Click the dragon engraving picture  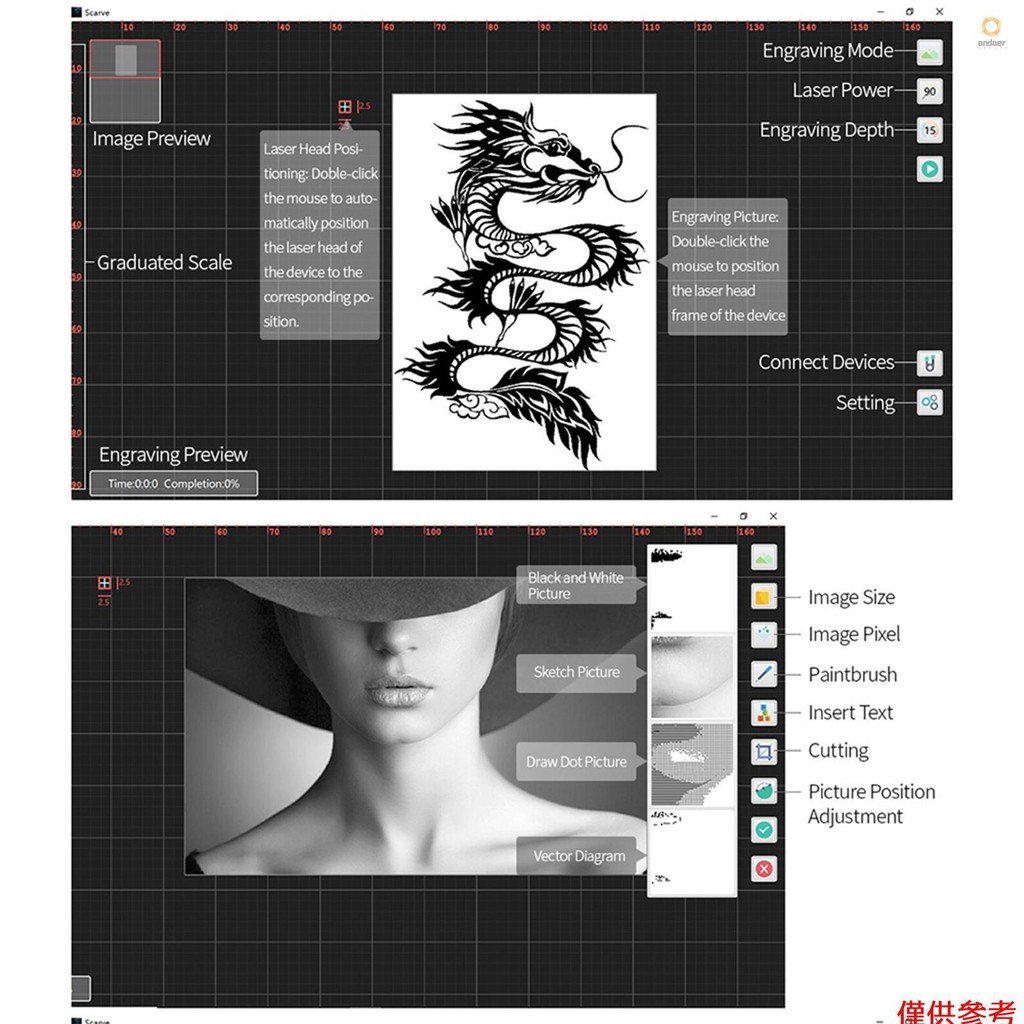[523, 282]
